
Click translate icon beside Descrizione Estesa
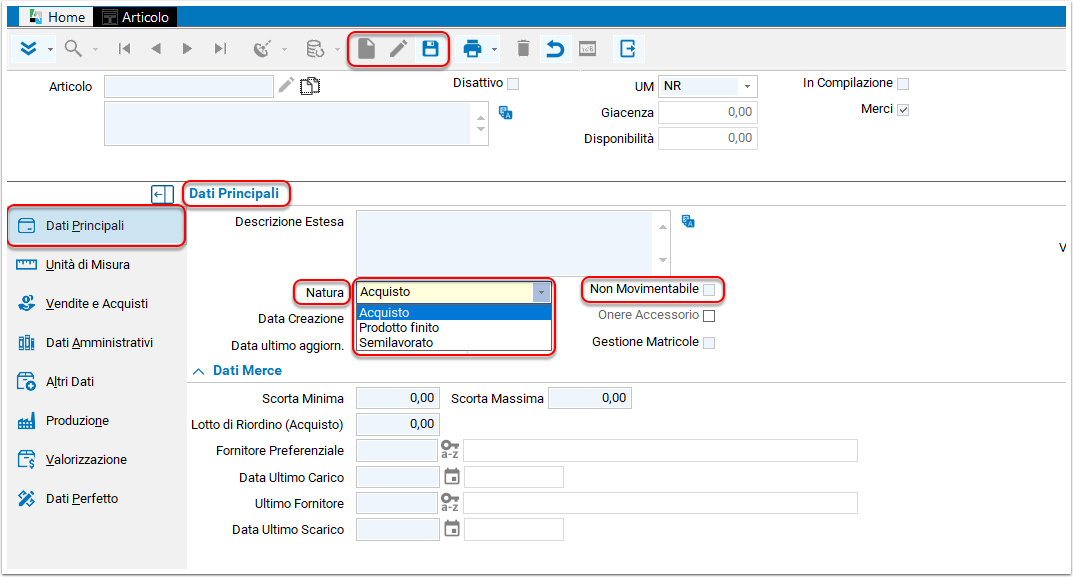(688, 221)
